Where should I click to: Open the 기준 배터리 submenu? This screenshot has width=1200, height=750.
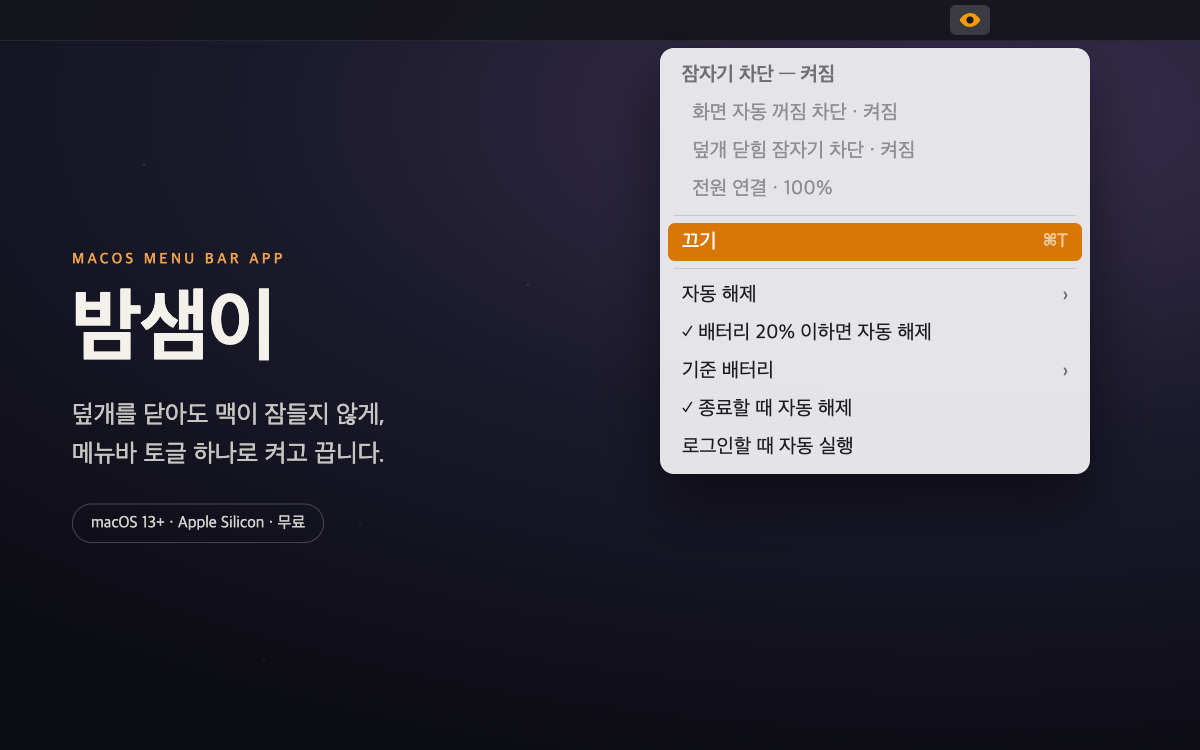point(875,370)
